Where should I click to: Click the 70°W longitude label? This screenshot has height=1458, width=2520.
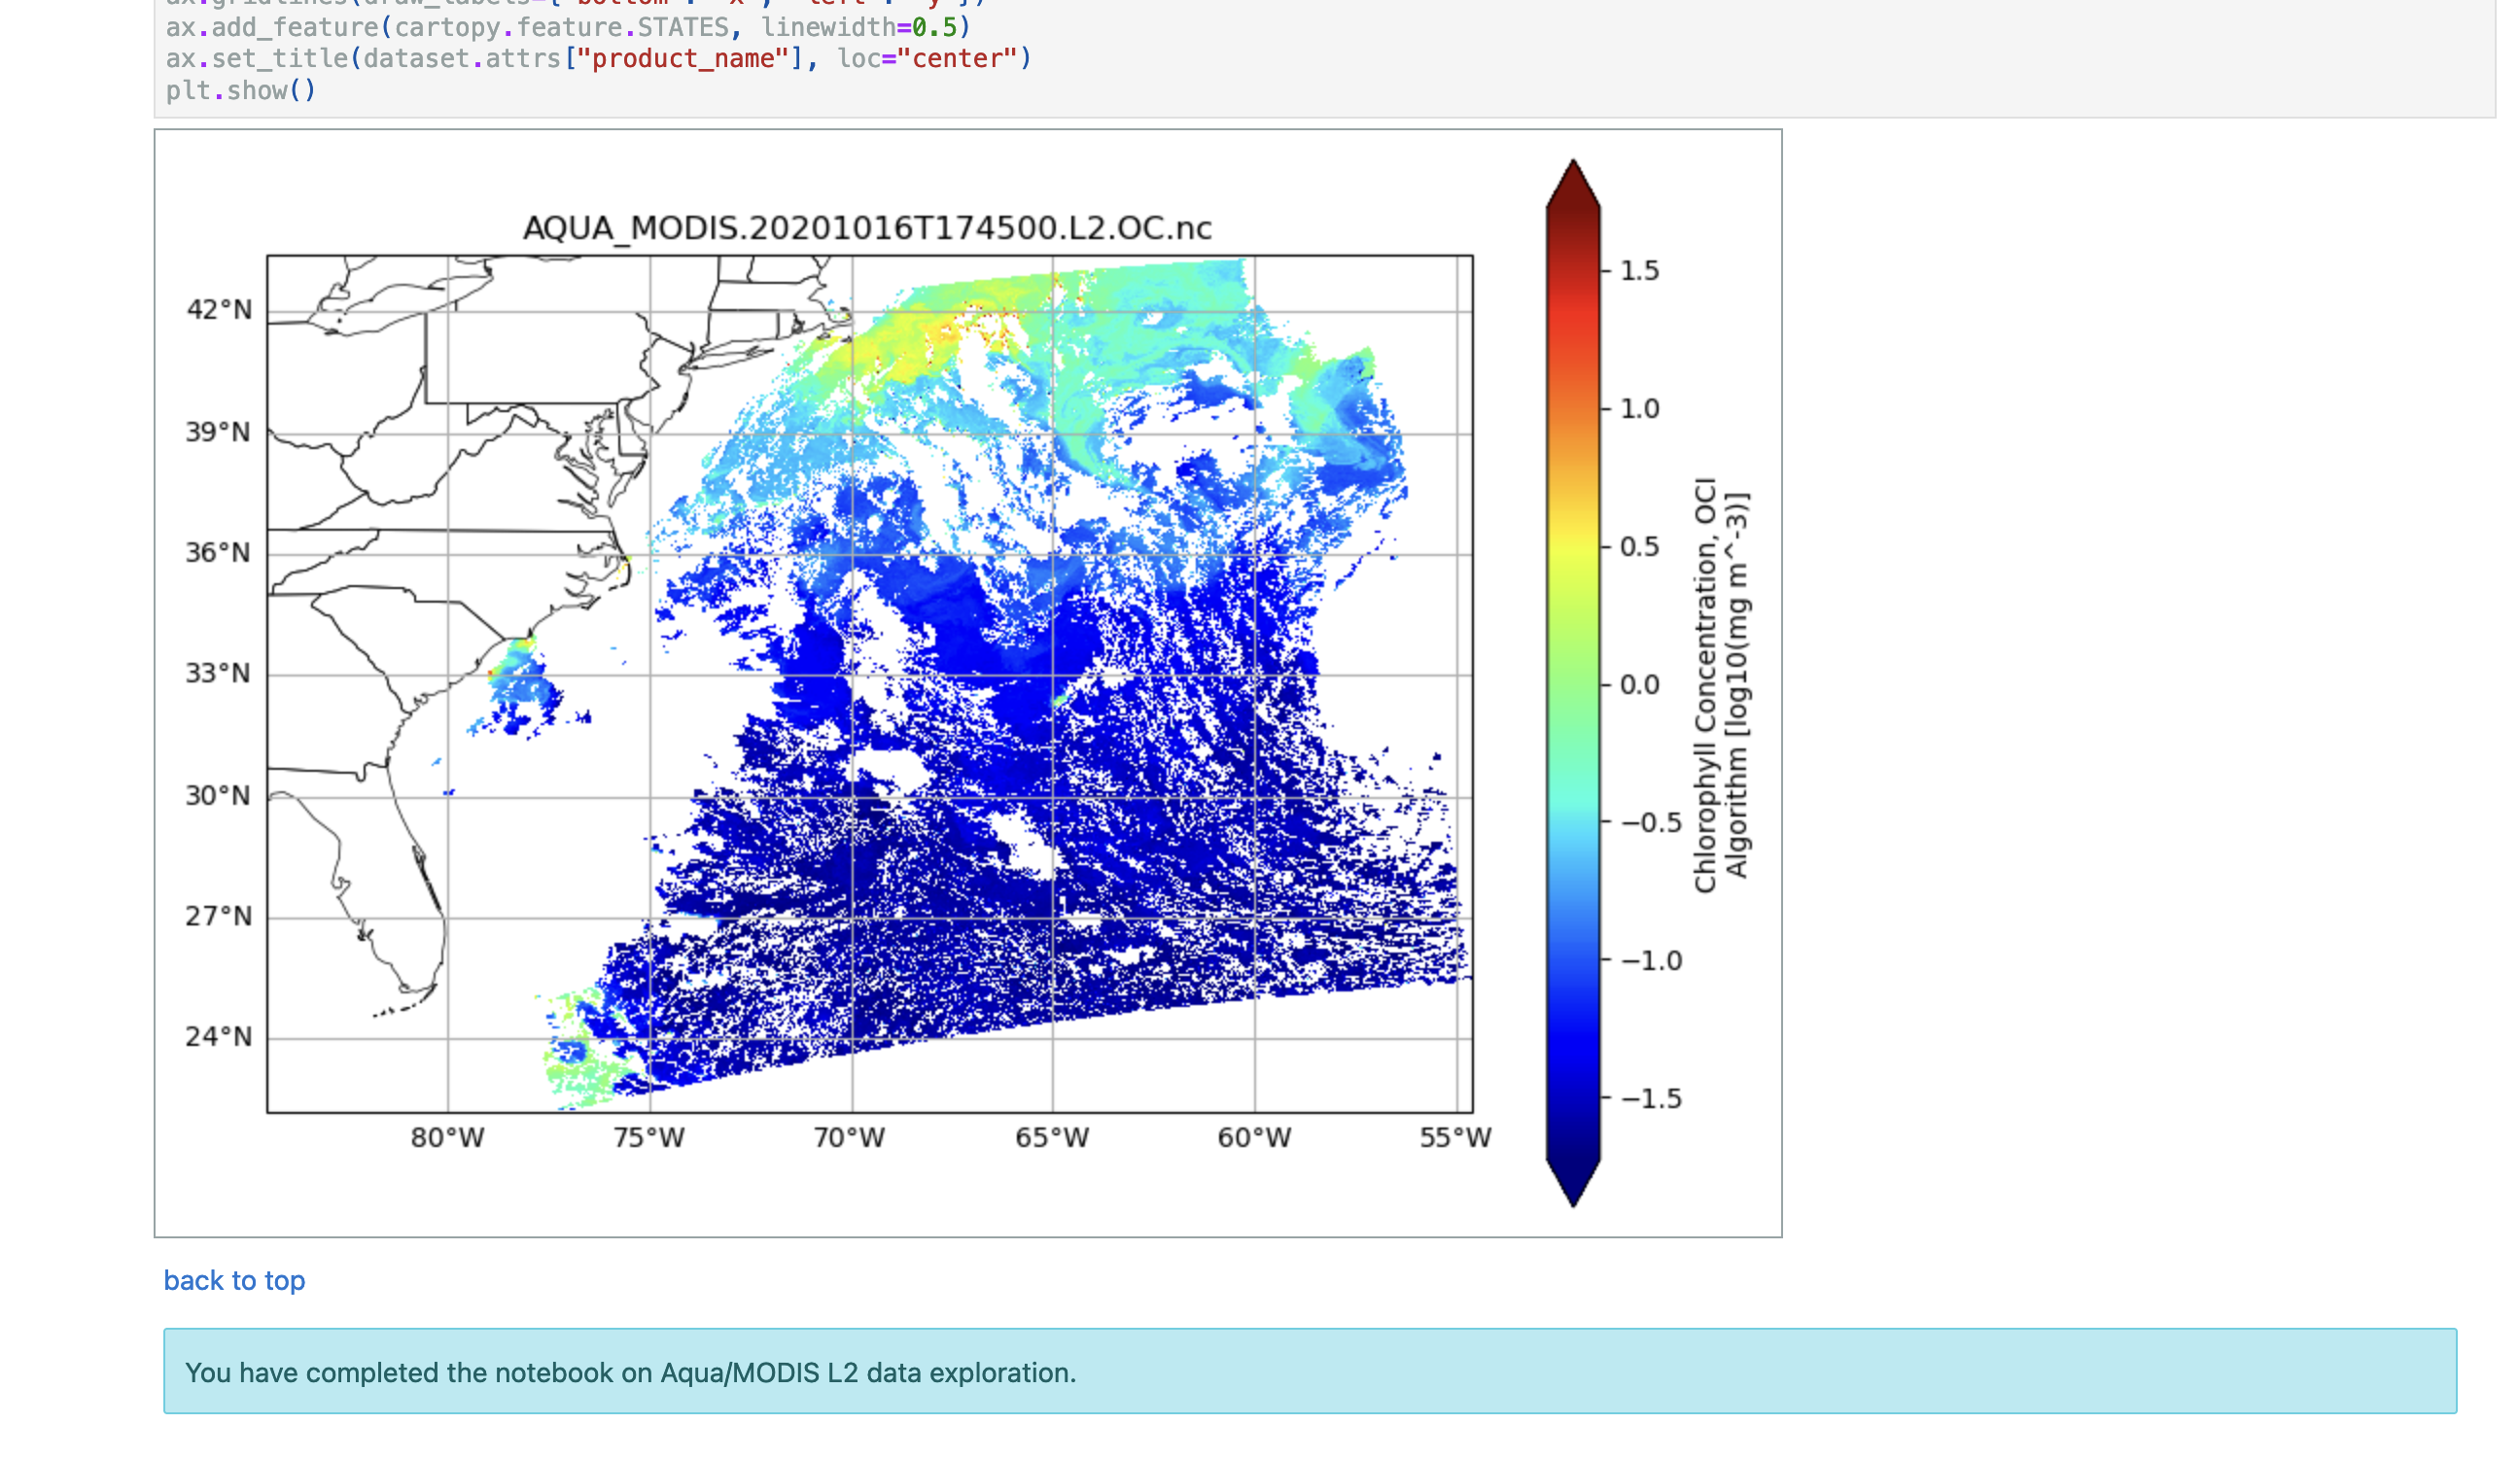click(x=850, y=1138)
